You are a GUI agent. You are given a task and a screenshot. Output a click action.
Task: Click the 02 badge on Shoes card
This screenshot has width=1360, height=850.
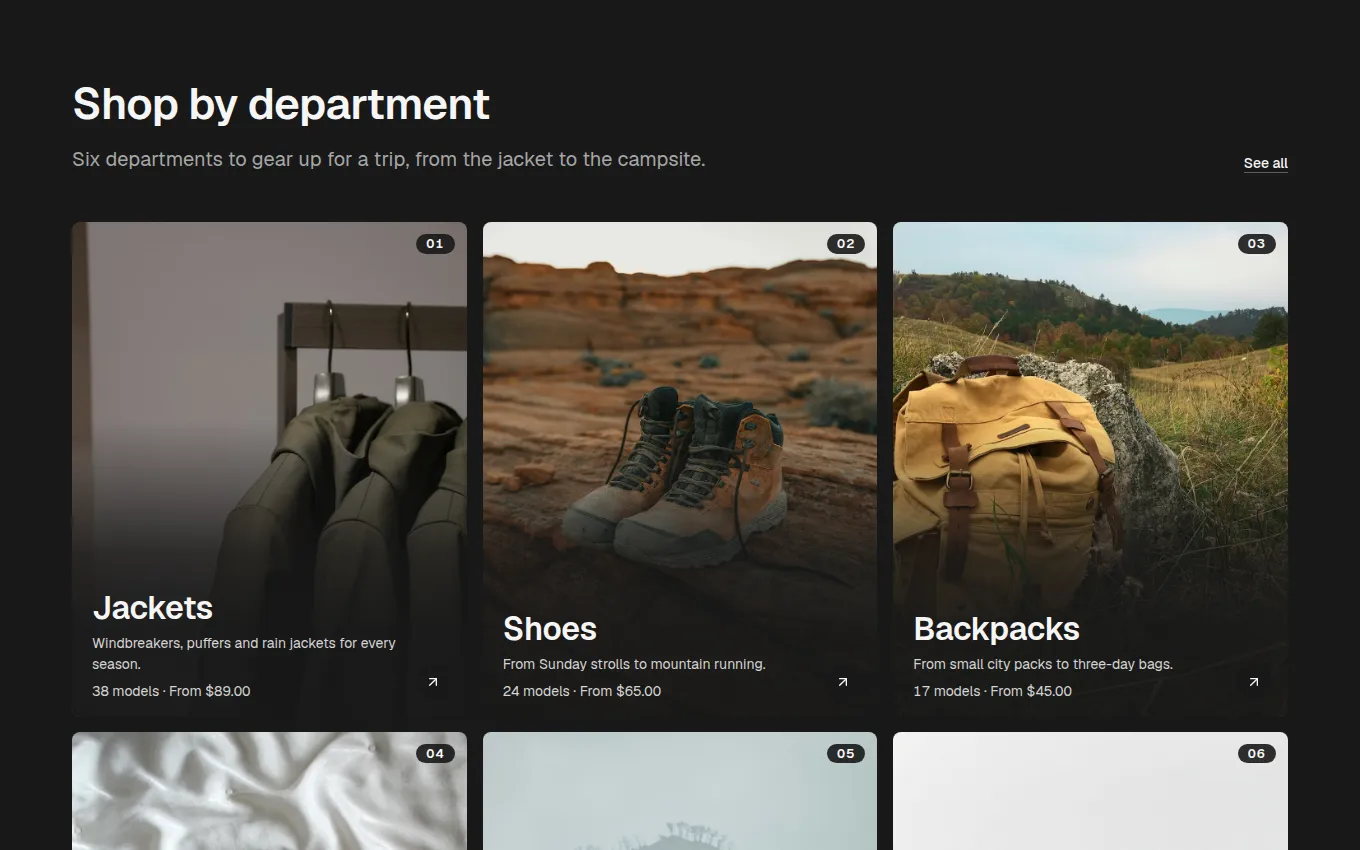(x=846, y=244)
